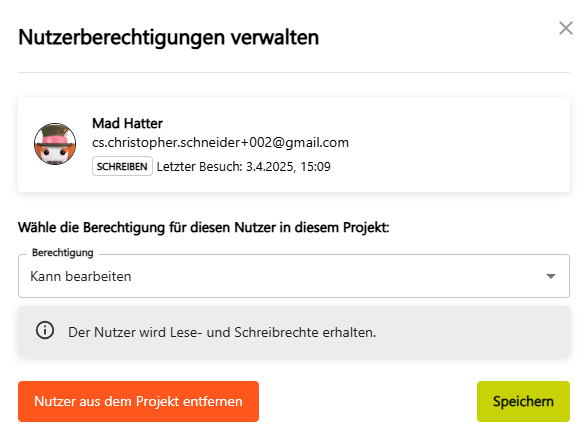Viewport: 581px width, 429px height.
Task: Open the 'Kann bearbeiten' permission selector
Action: coord(293,276)
